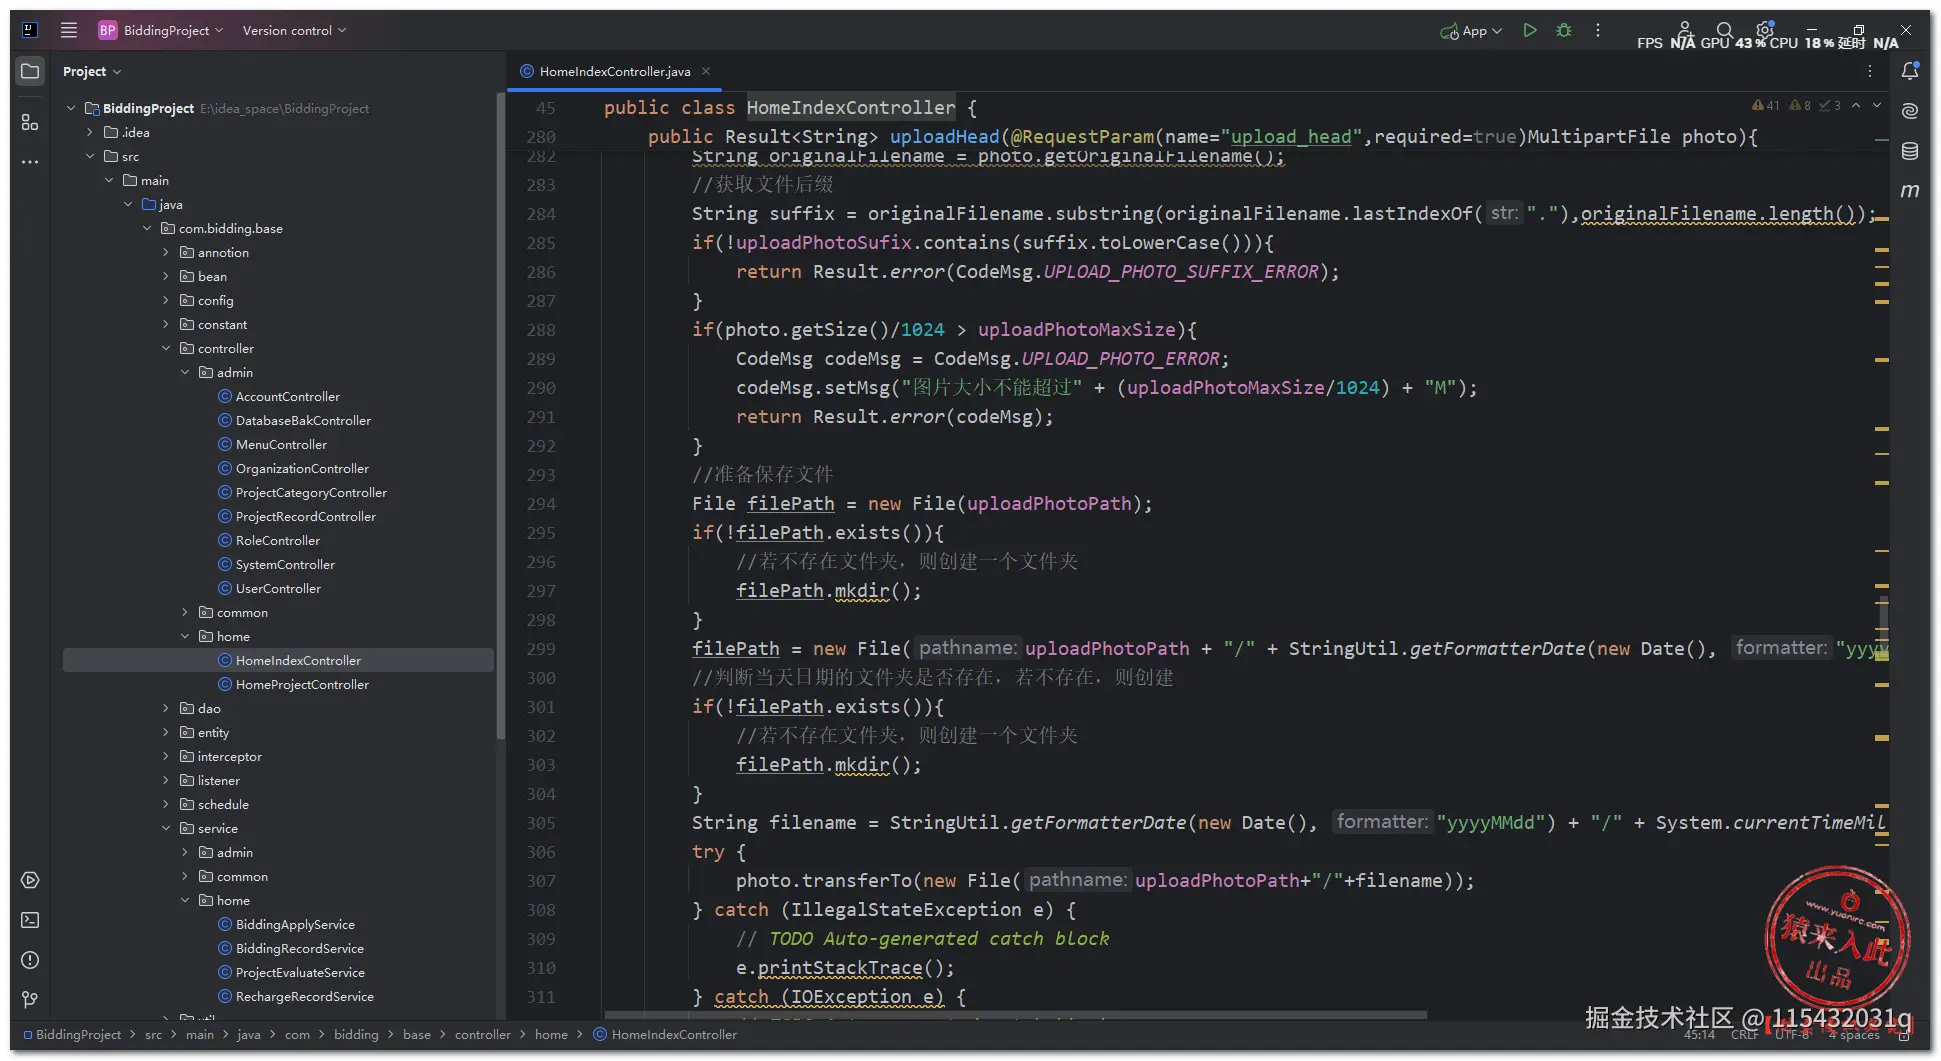
Task: Expand the annotion package
Action: (166, 252)
